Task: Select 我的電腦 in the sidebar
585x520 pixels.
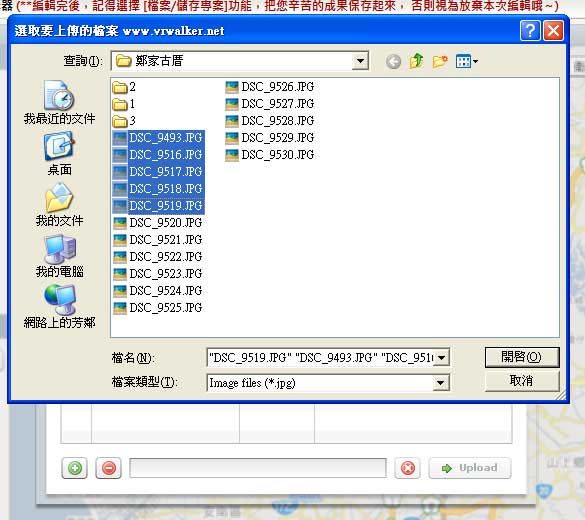Action: (x=59, y=256)
